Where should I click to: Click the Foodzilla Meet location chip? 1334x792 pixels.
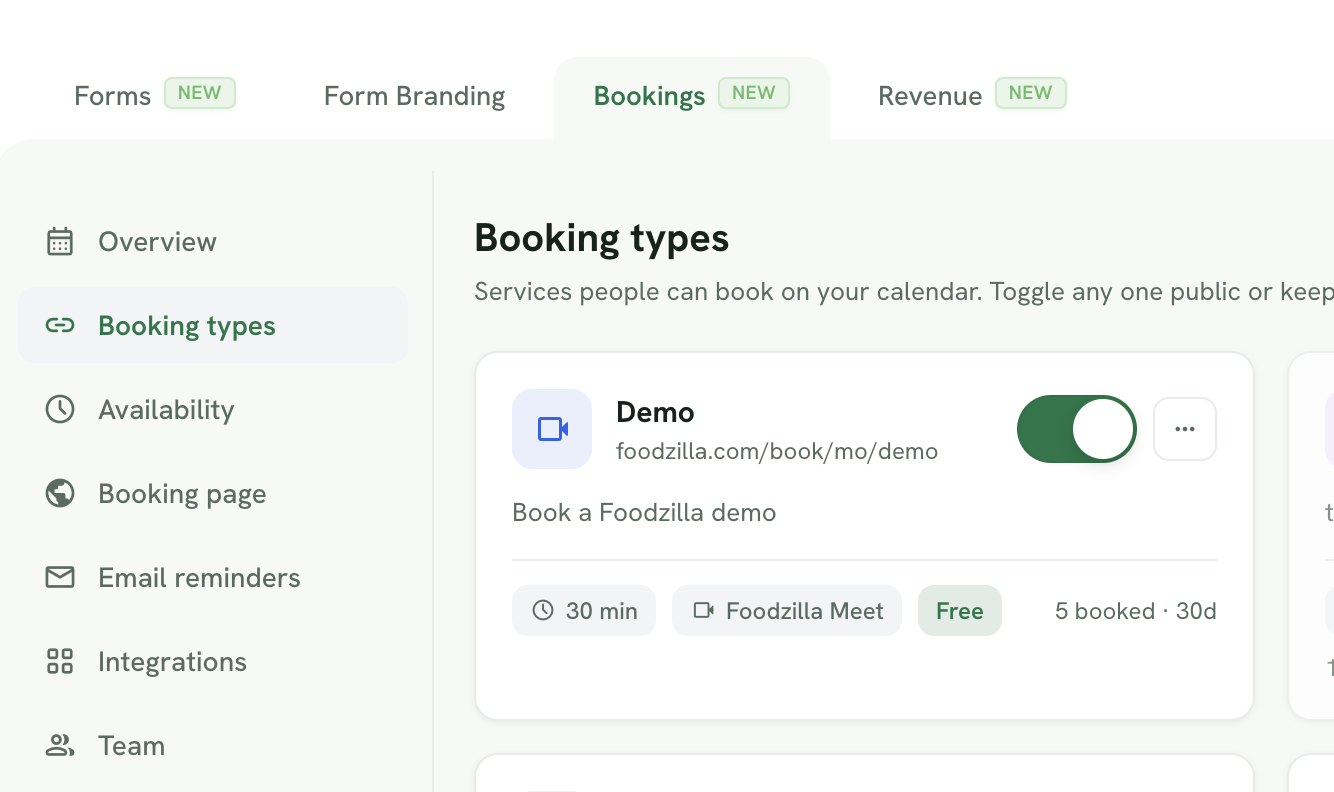(787, 611)
